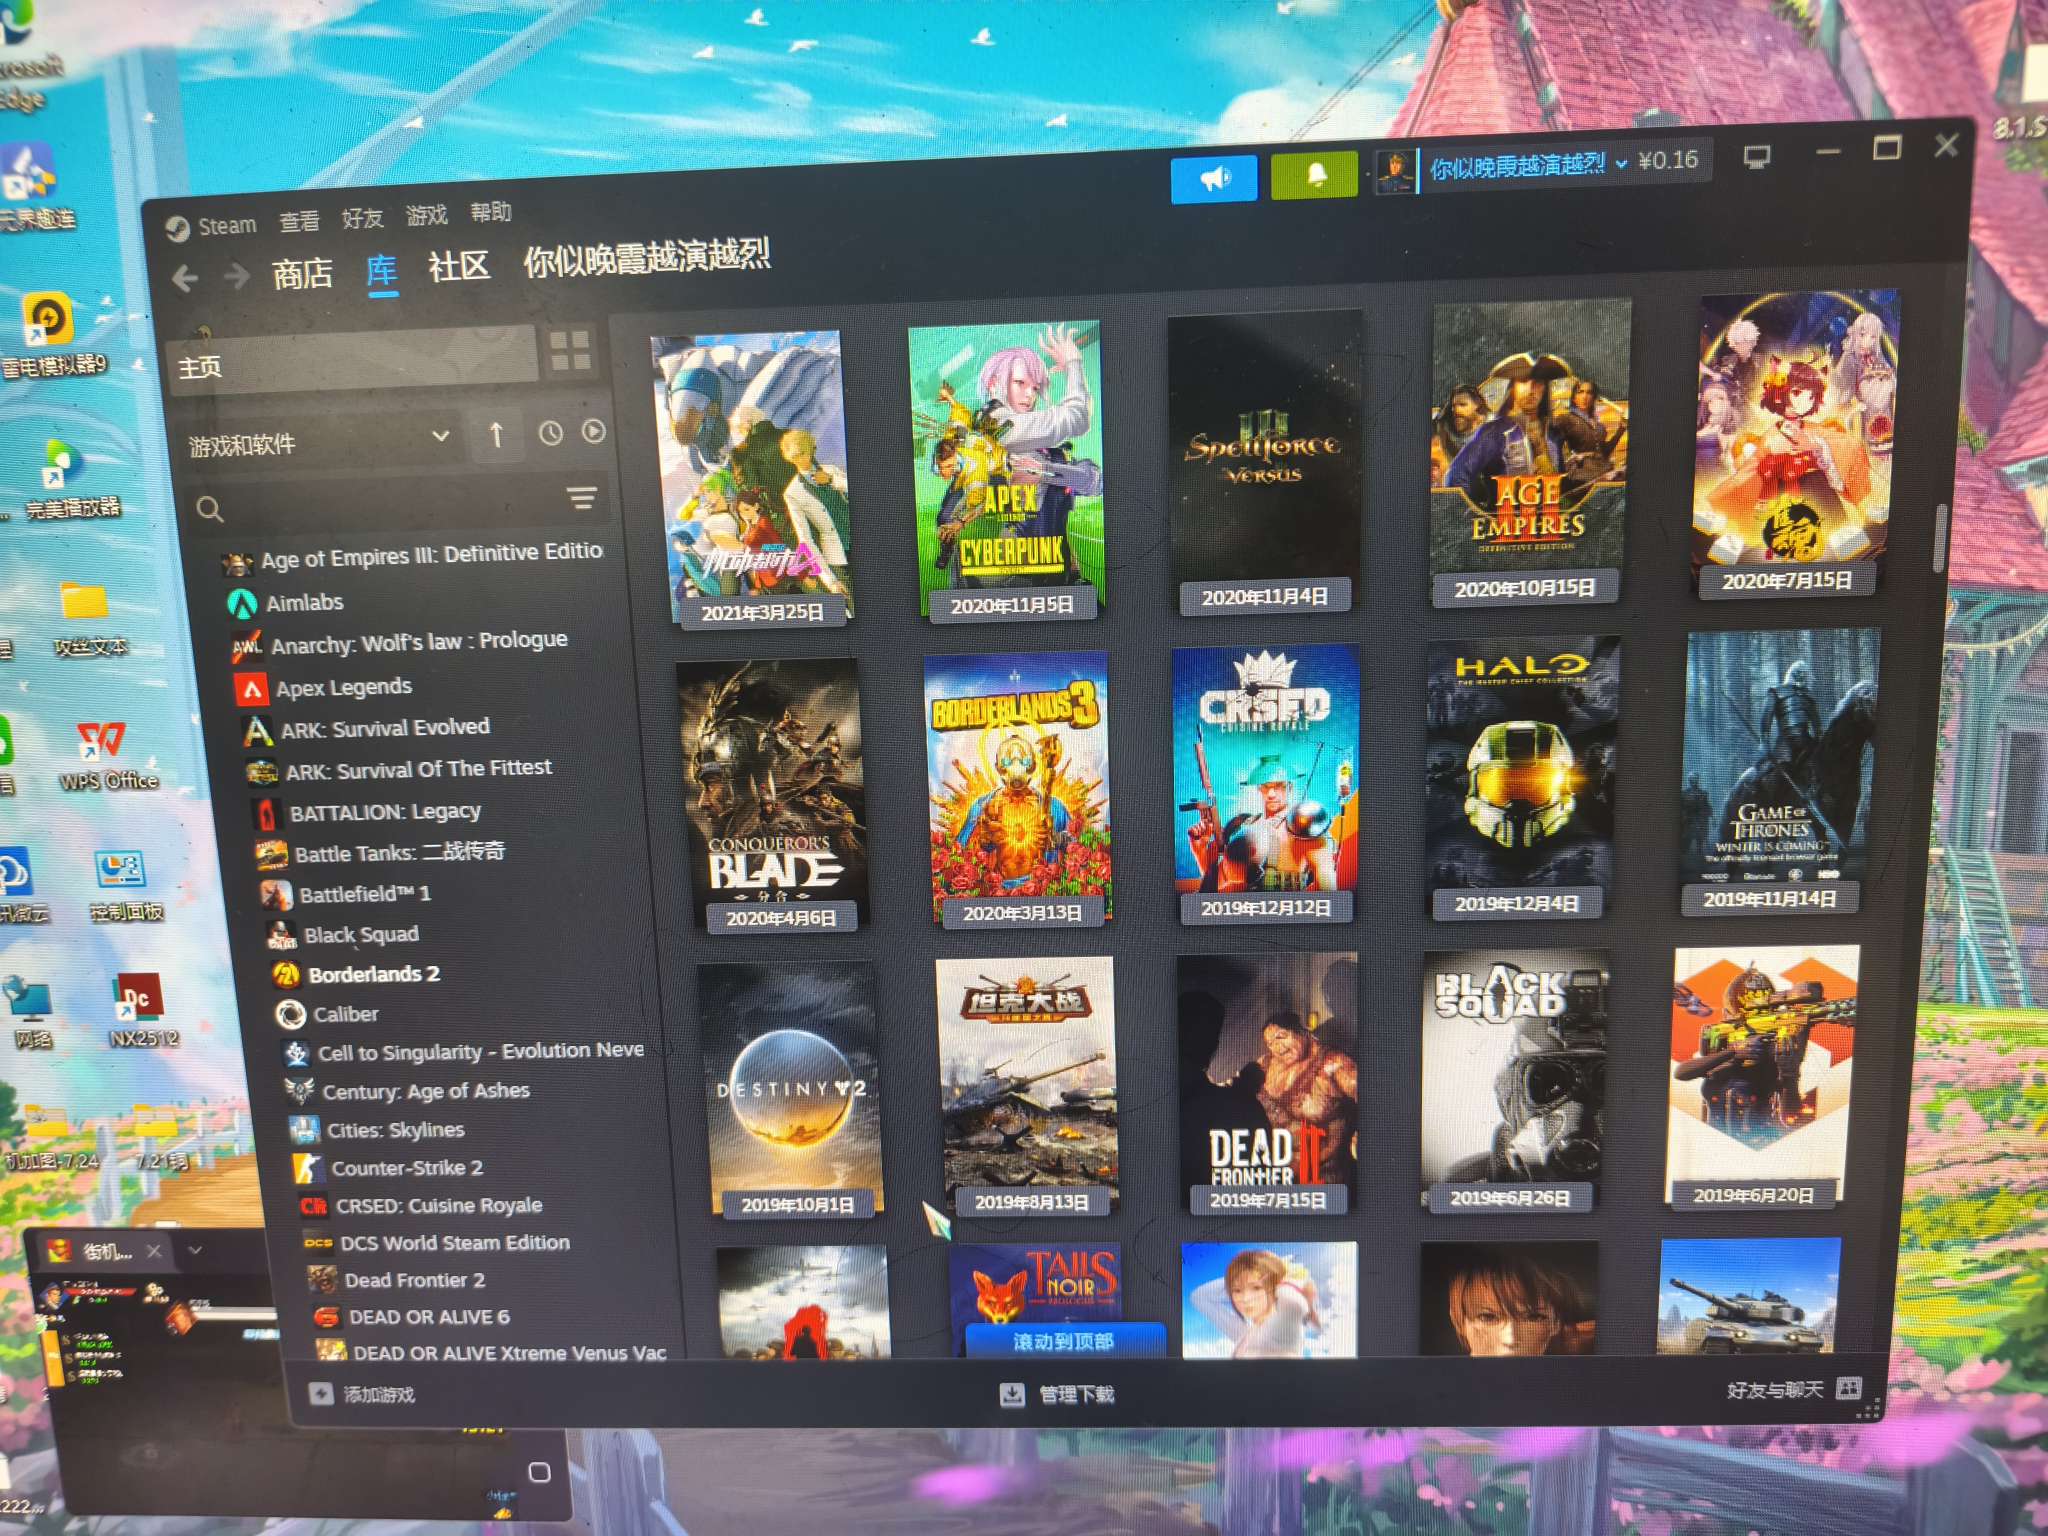Image resolution: width=2048 pixels, height=1536 pixels.
Task: Select Age of Empires III in list
Action: (412, 557)
